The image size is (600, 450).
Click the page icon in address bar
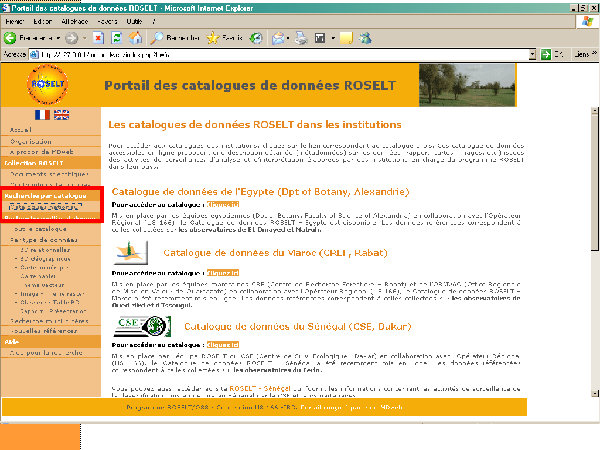coord(34,55)
